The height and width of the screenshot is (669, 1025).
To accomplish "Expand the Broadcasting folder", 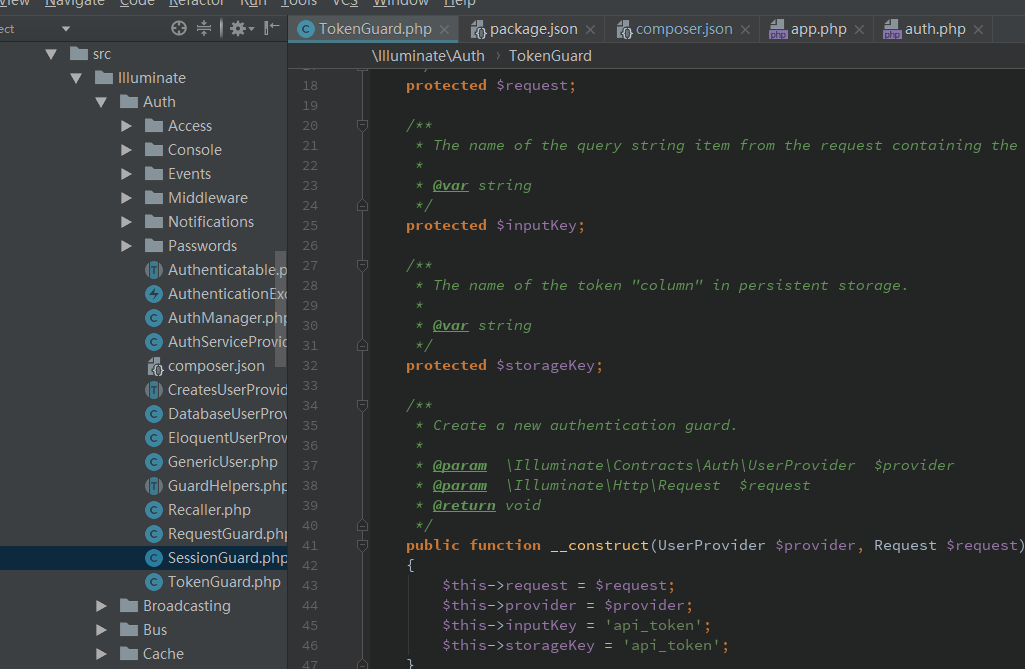I will tap(101, 606).
